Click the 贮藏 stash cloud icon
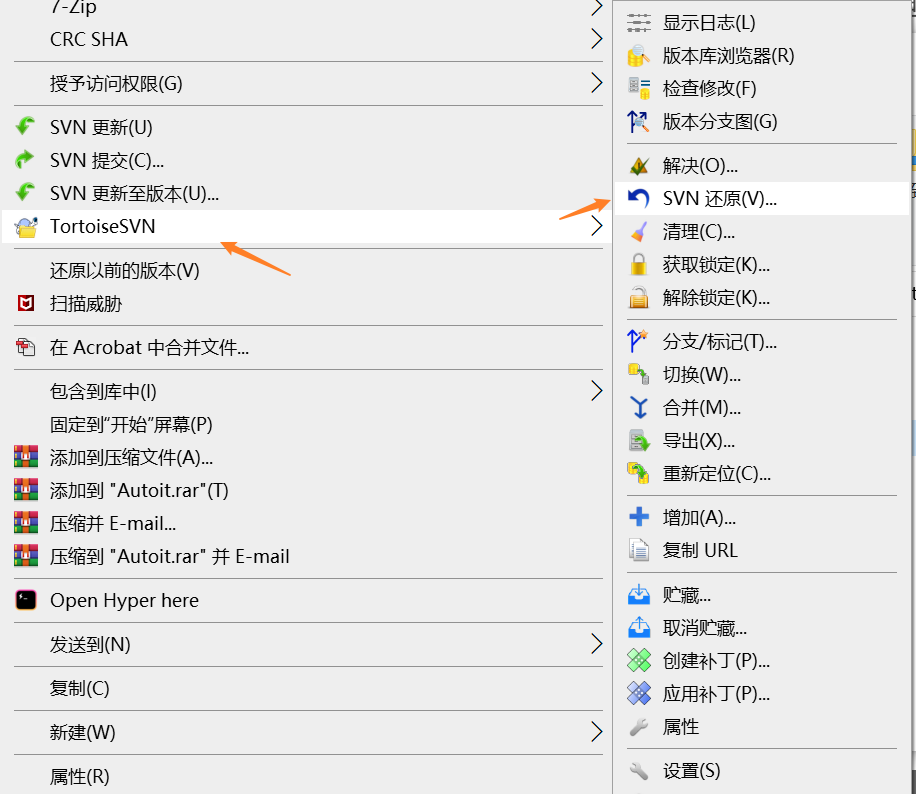 [637, 594]
